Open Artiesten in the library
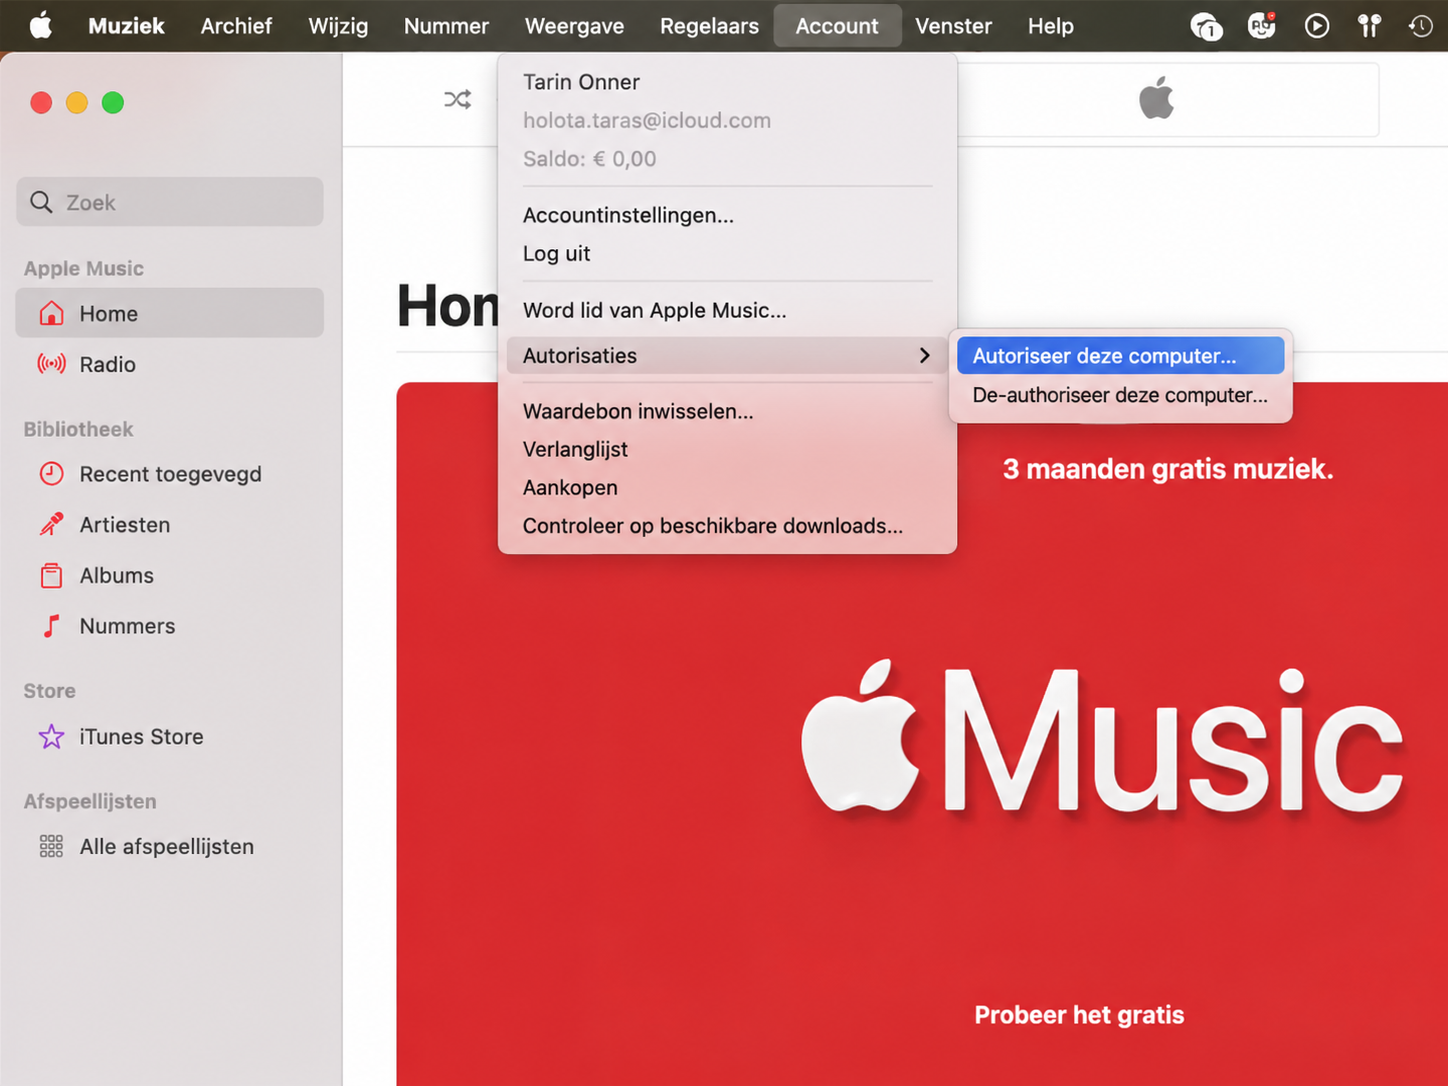Image resolution: width=1448 pixels, height=1086 pixels. [169, 524]
